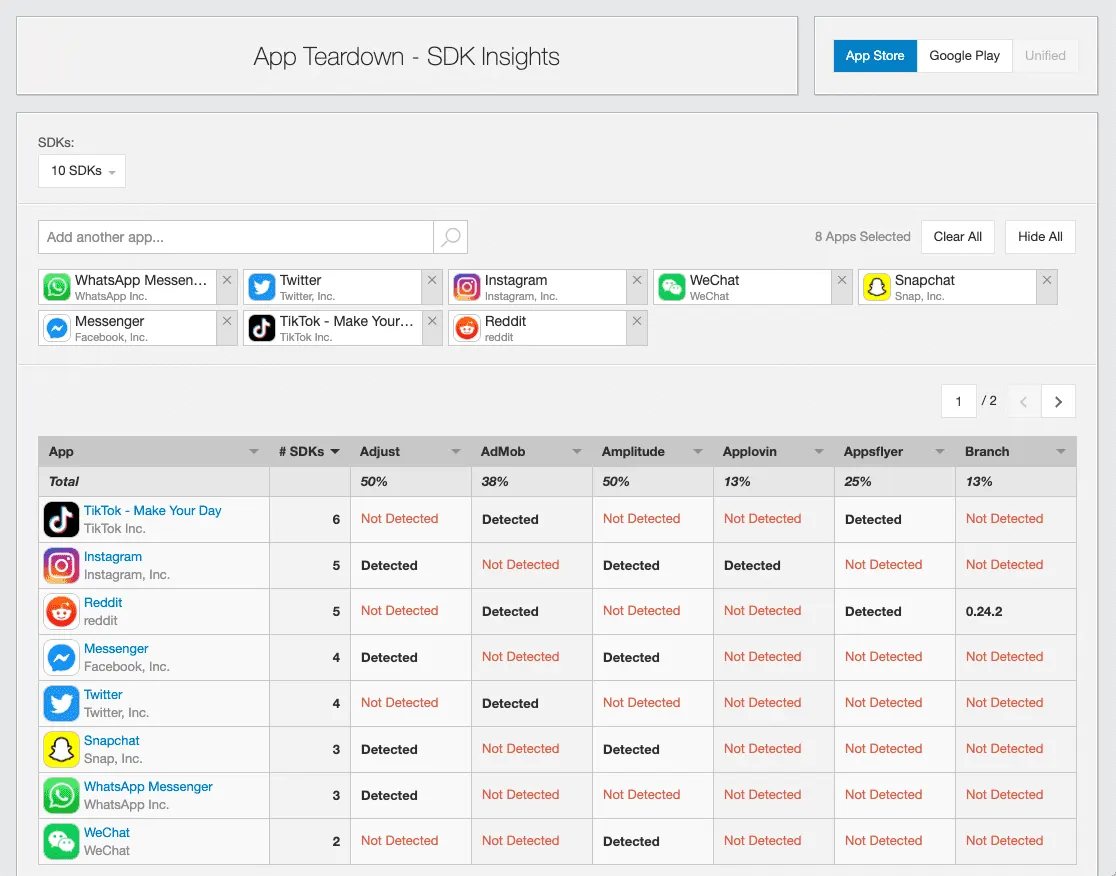Click the TikTok app icon in table
The width and height of the screenshot is (1116, 876).
[61, 519]
